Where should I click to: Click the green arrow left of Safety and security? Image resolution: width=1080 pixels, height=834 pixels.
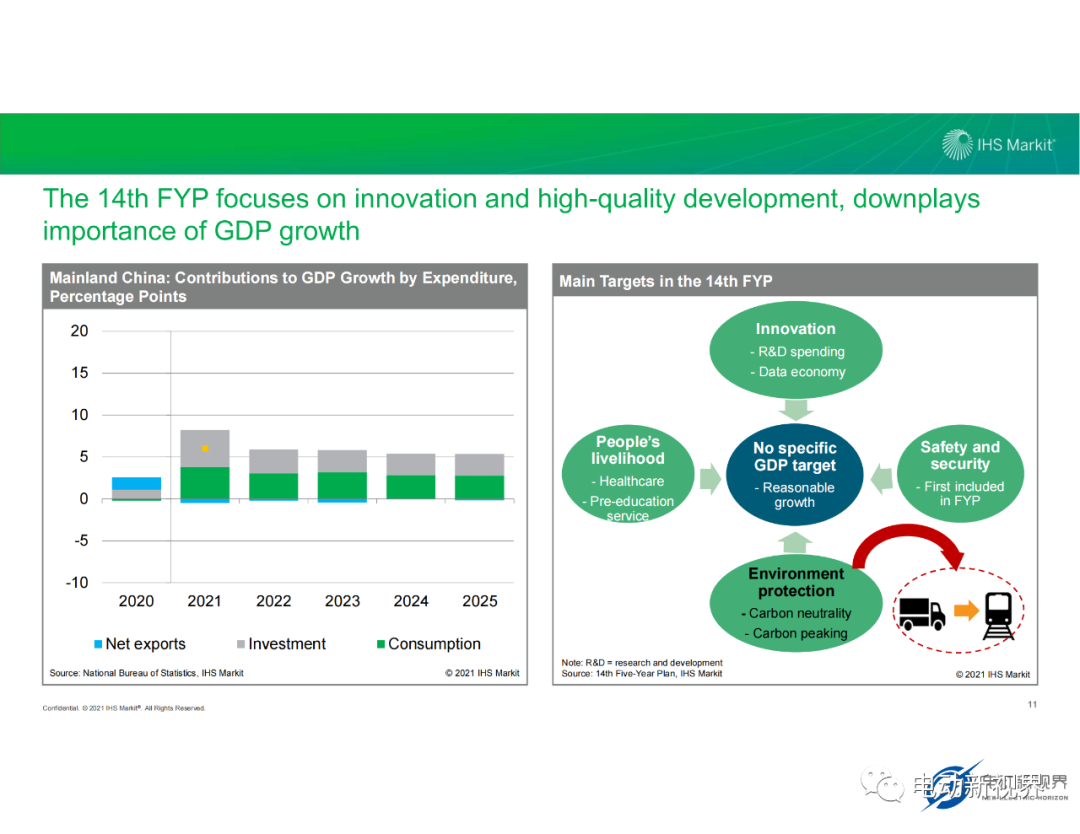click(x=882, y=479)
